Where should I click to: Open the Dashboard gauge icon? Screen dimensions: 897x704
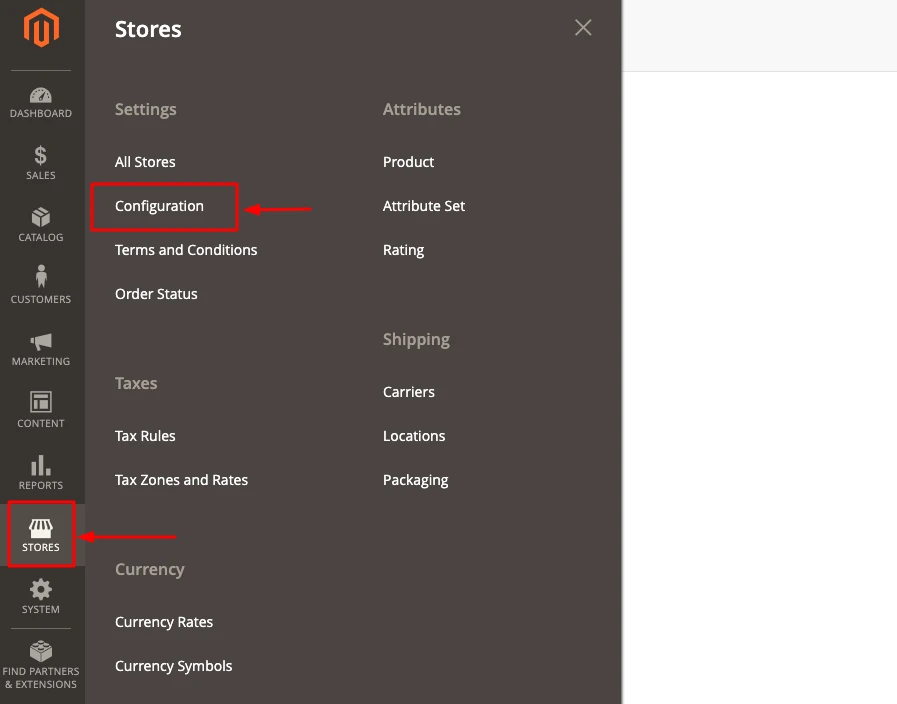pos(41,95)
